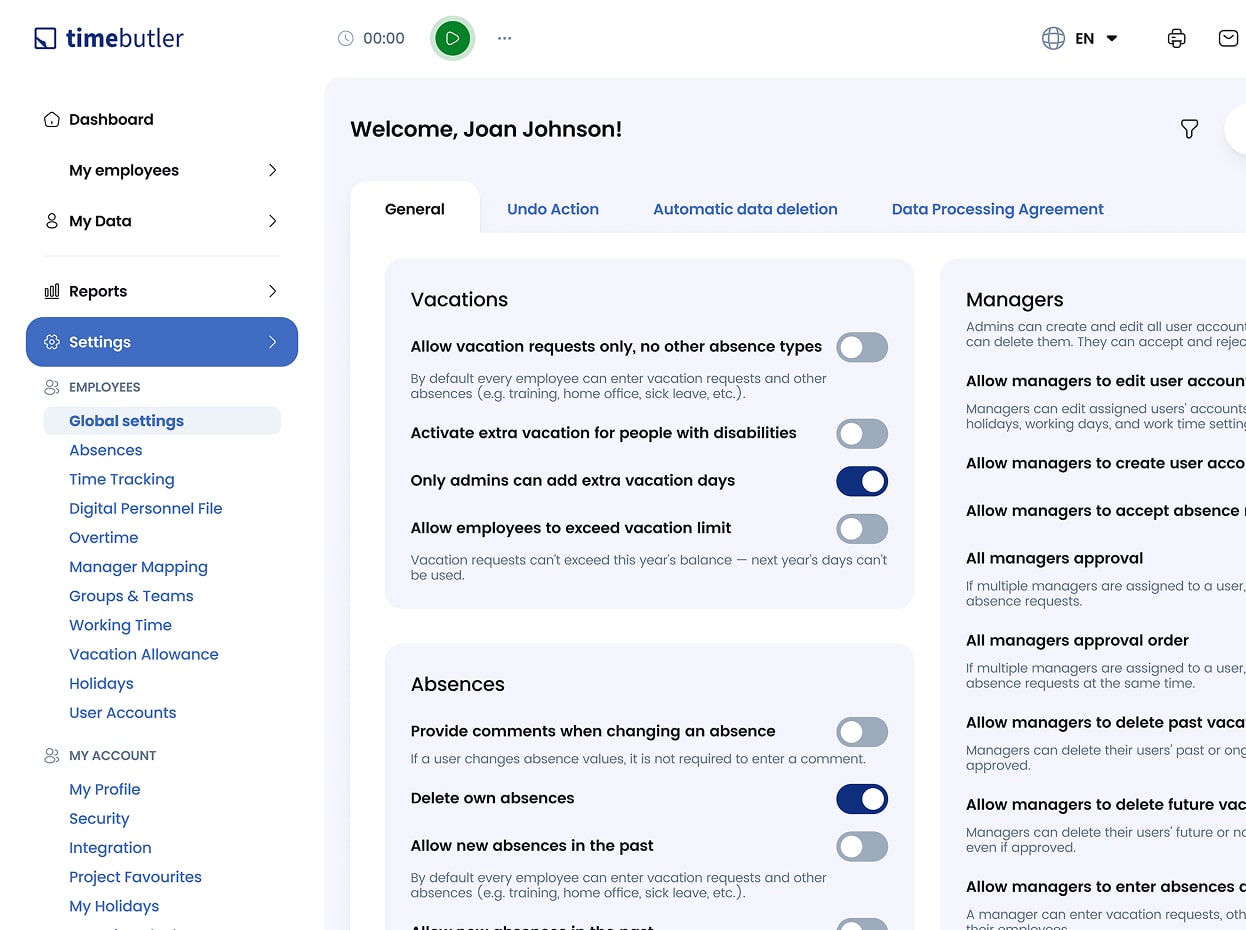Switch to the Undo Action tab
Image resolution: width=1246 pixels, height=930 pixels.
pos(552,210)
